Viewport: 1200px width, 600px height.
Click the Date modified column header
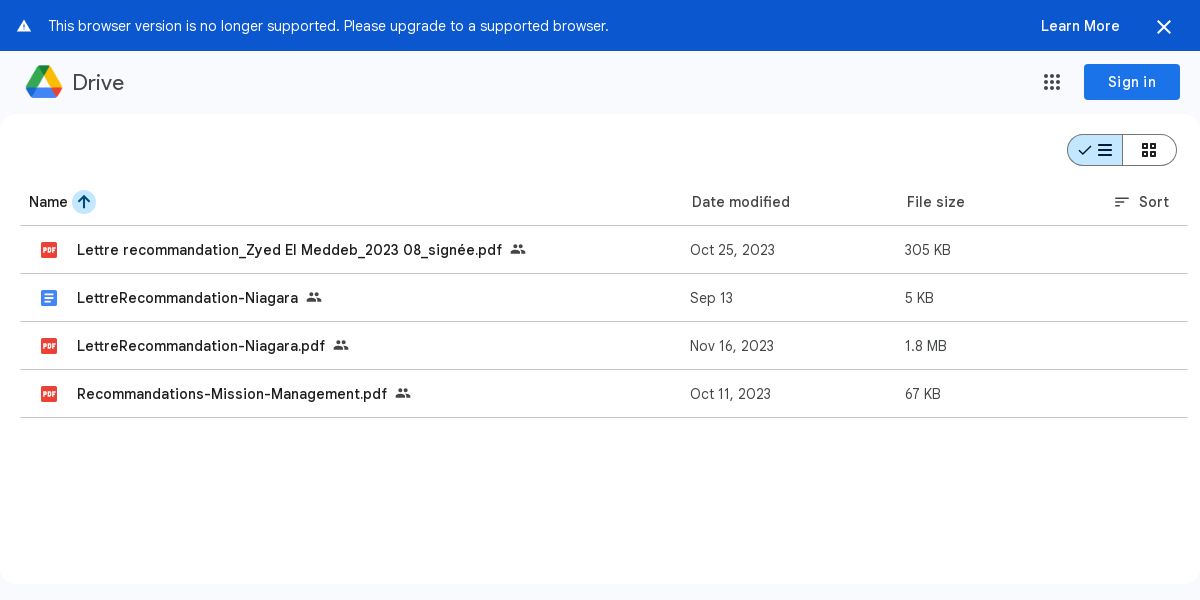(x=741, y=202)
